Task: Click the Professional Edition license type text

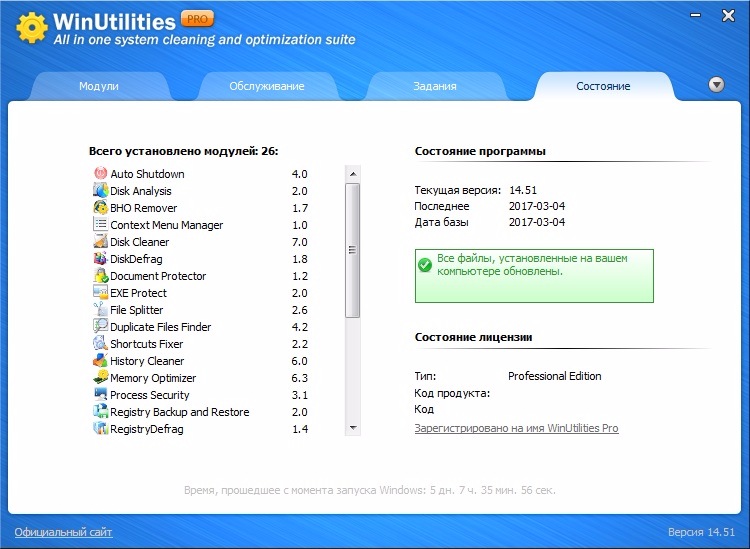Action: 554,376
